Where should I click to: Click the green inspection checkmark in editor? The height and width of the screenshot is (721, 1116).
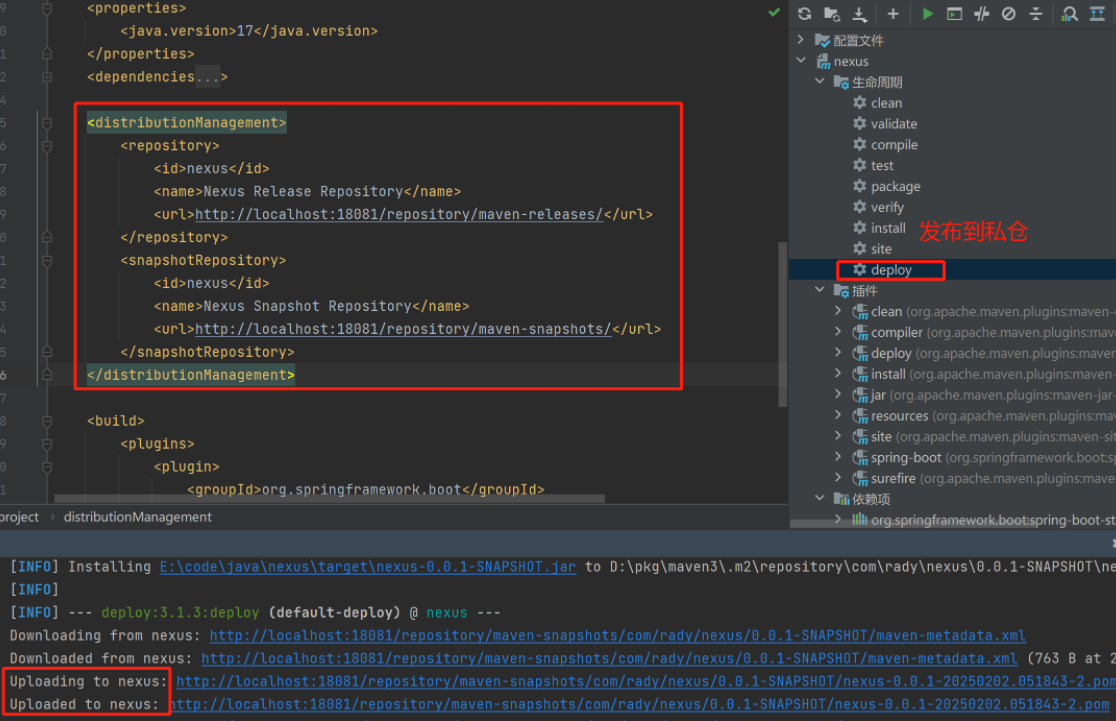click(x=774, y=12)
